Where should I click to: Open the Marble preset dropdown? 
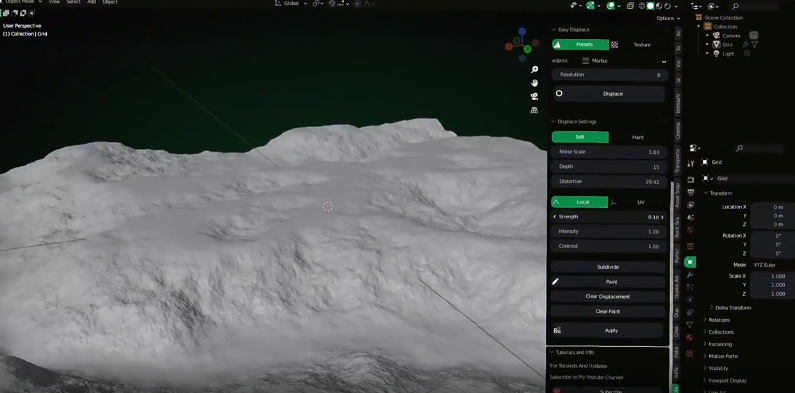623,61
